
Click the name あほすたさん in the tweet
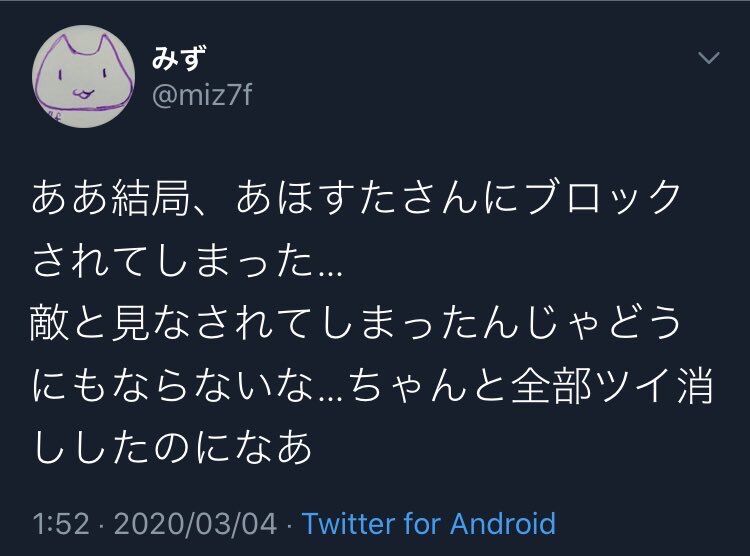(x=358, y=197)
